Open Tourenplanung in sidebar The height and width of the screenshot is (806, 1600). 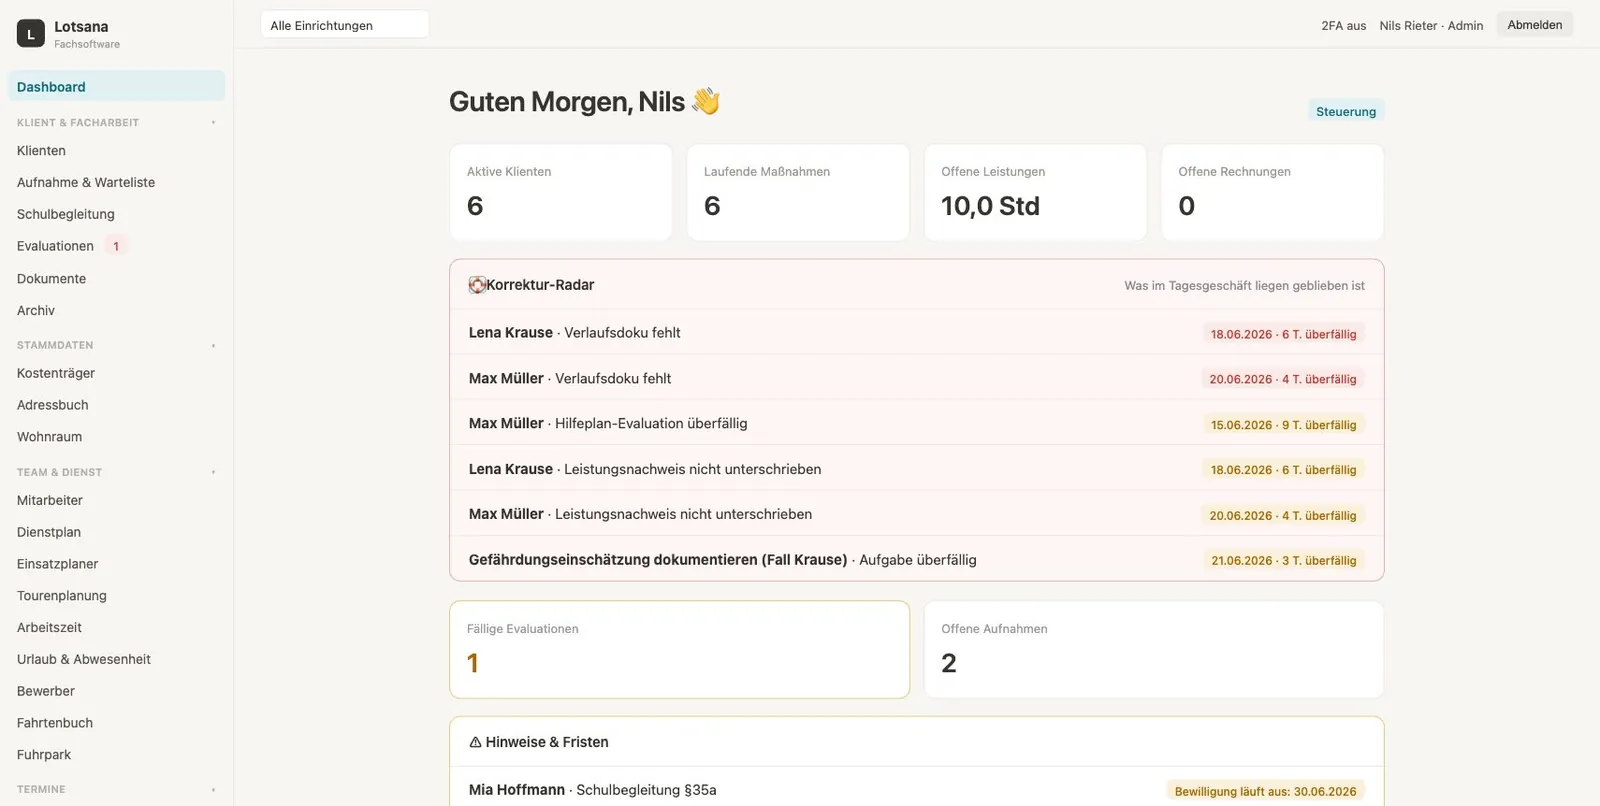coord(117,596)
